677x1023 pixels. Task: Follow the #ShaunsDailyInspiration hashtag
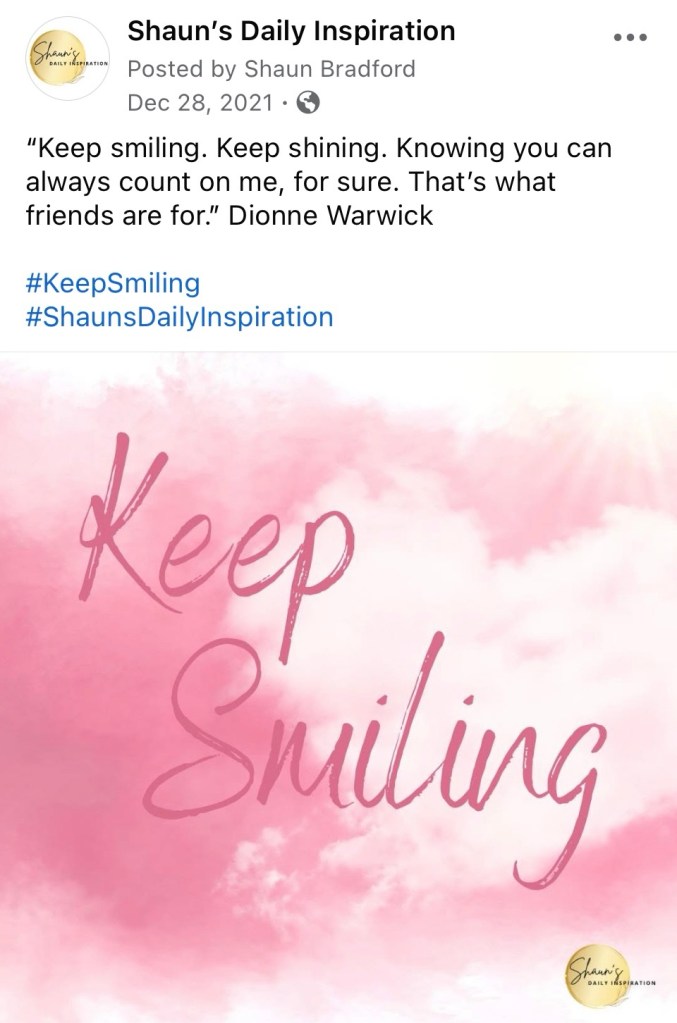click(x=179, y=317)
